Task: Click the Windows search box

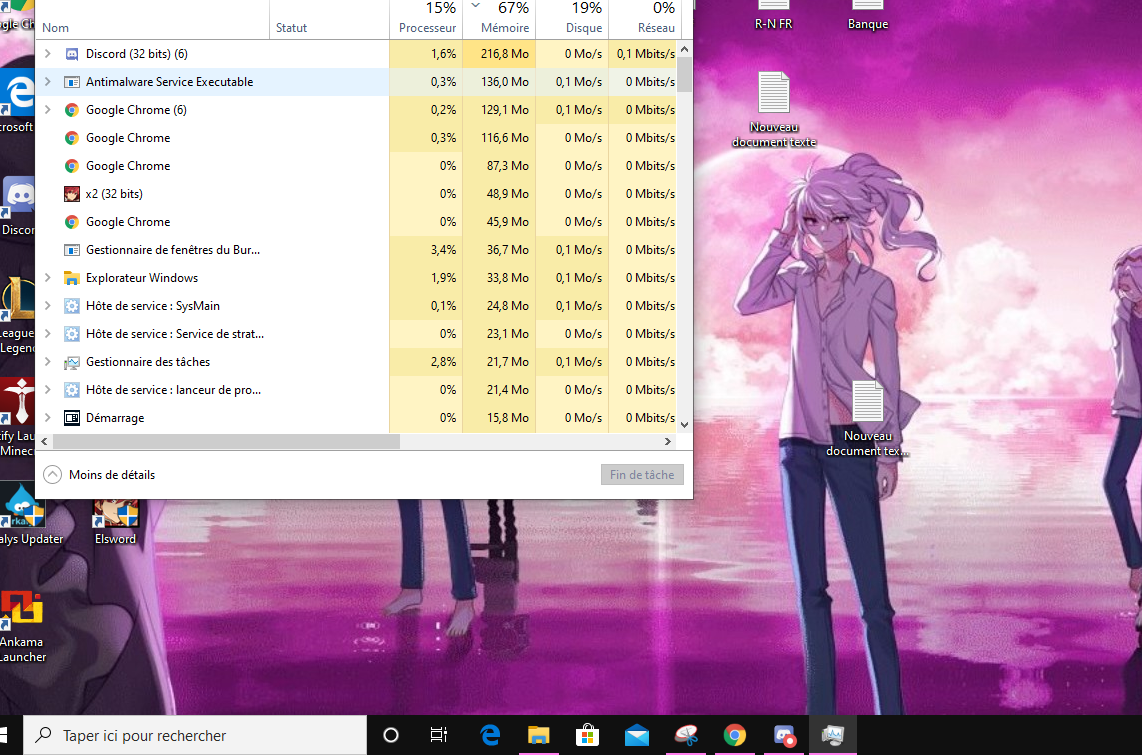Action: coord(195,735)
